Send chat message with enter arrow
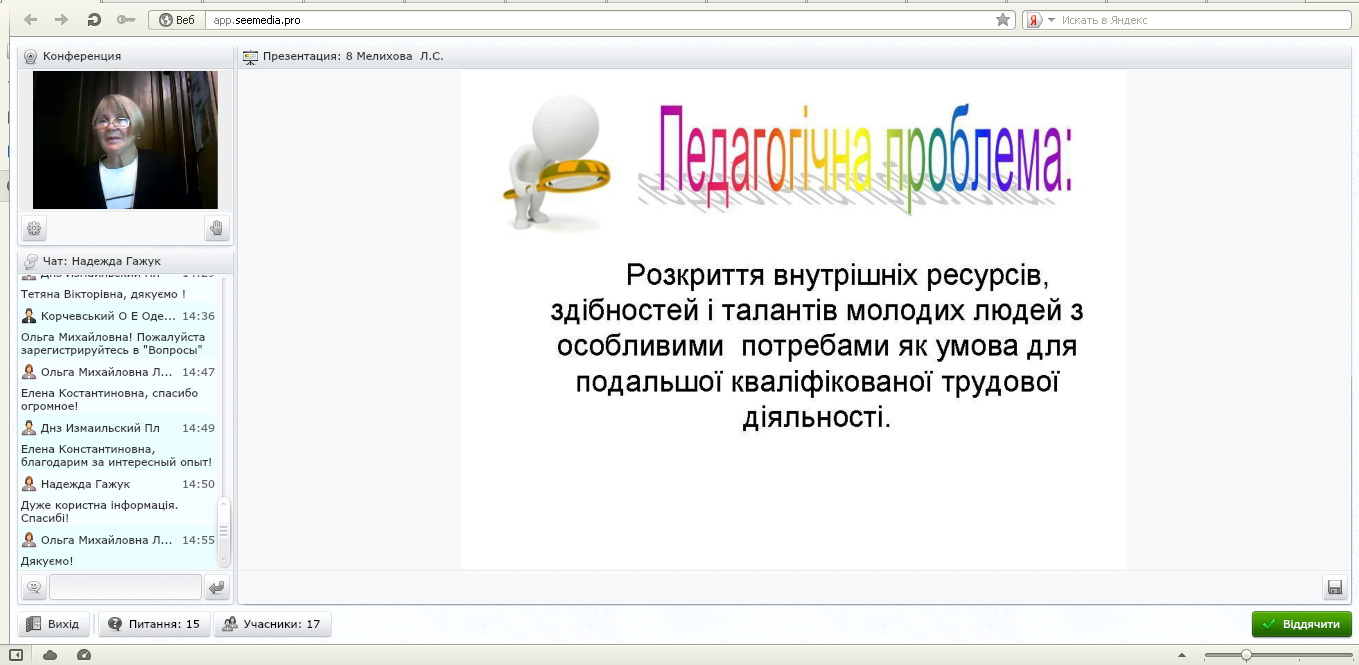The height and width of the screenshot is (665, 1359). (217, 587)
